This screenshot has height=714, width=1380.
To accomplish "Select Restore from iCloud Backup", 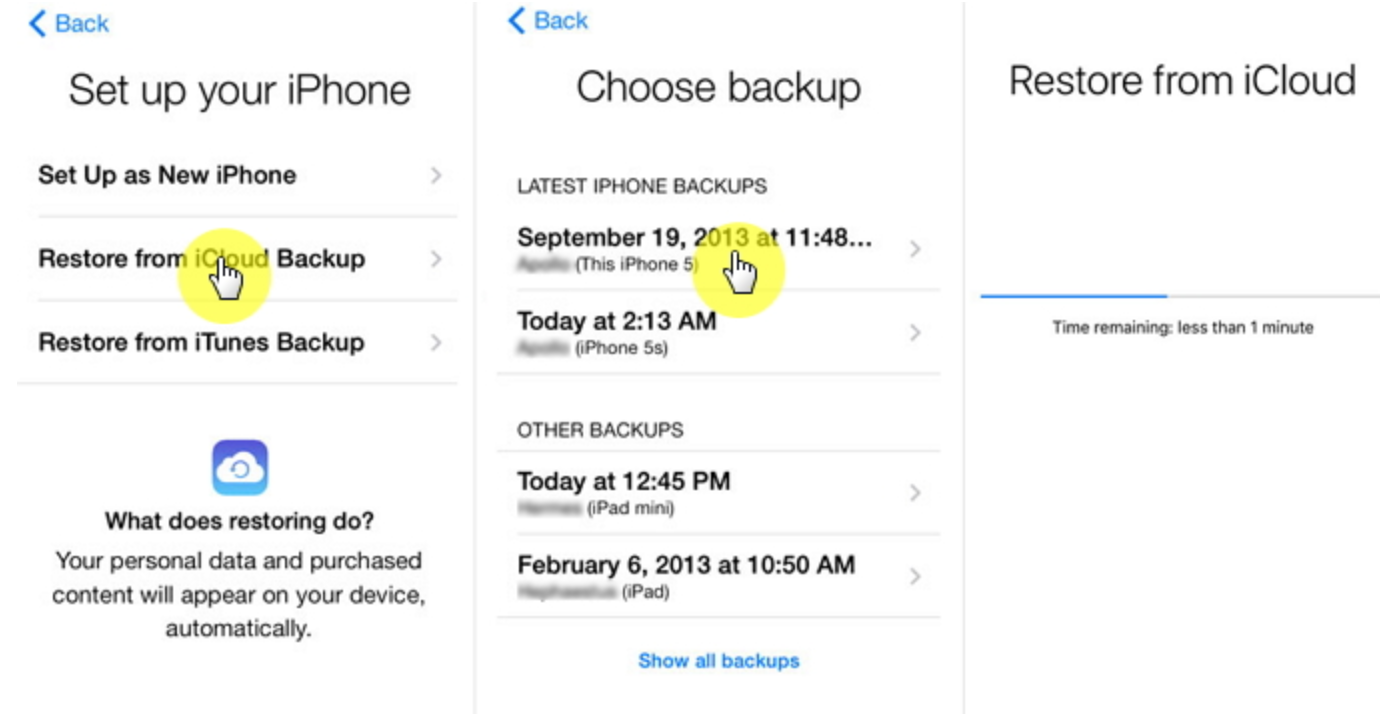I will click(200, 258).
